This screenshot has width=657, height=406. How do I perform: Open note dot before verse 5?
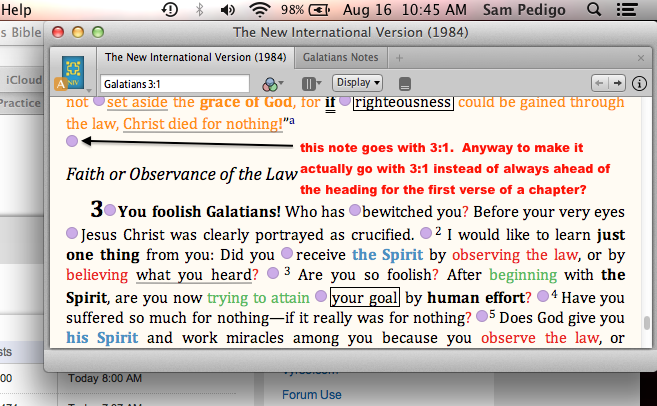point(482,315)
